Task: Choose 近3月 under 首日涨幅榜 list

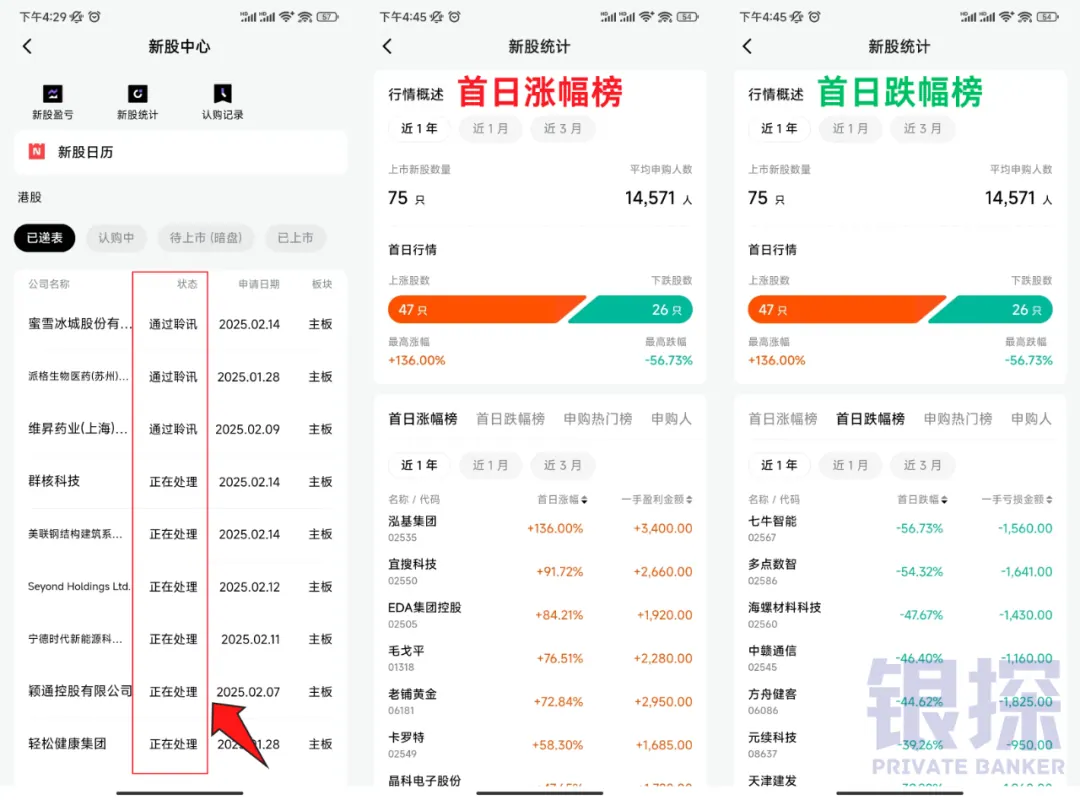Action: point(563,465)
